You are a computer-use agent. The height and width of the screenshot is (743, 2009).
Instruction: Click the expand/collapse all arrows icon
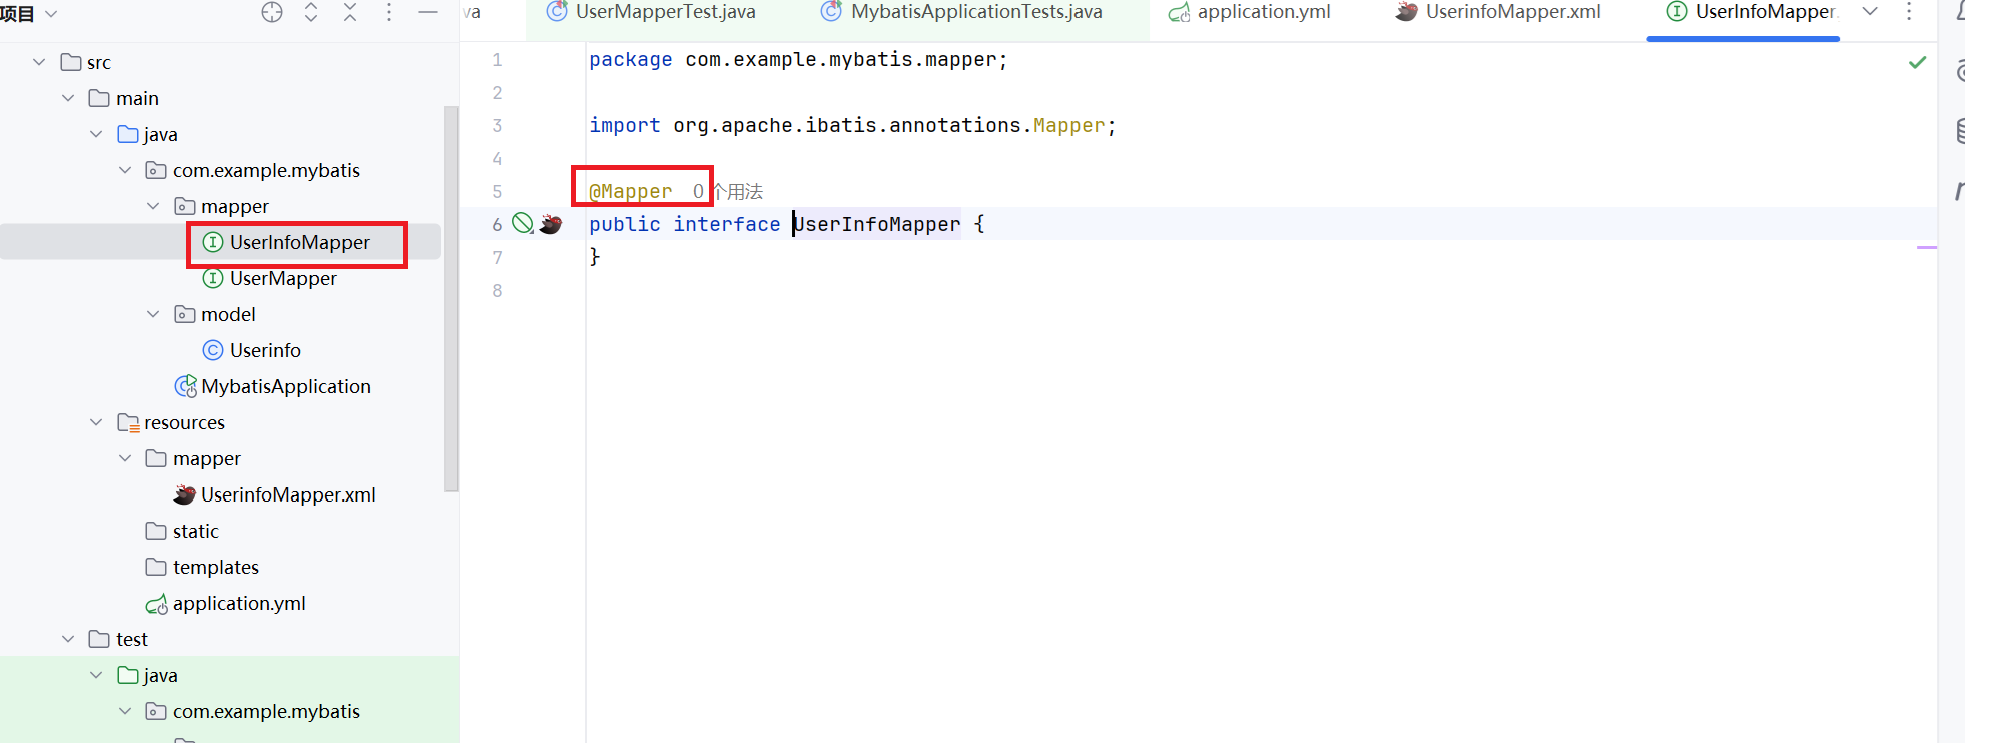[x=311, y=13]
